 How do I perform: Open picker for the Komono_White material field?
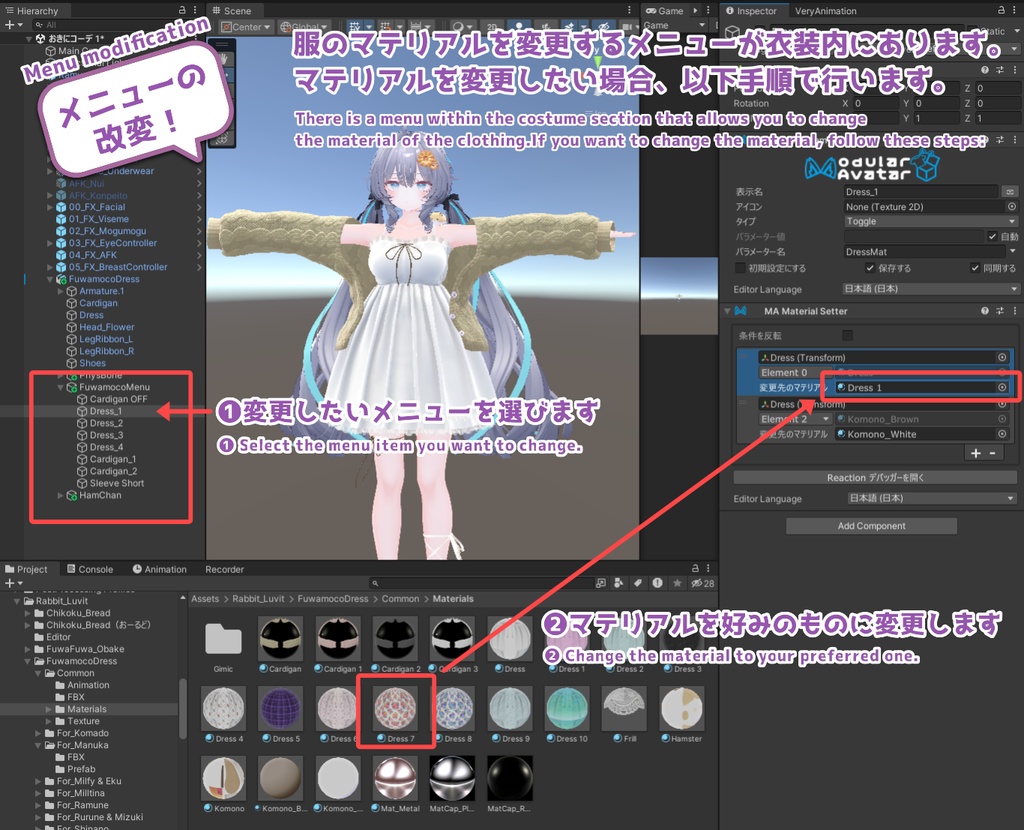click(x=1002, y=434)
